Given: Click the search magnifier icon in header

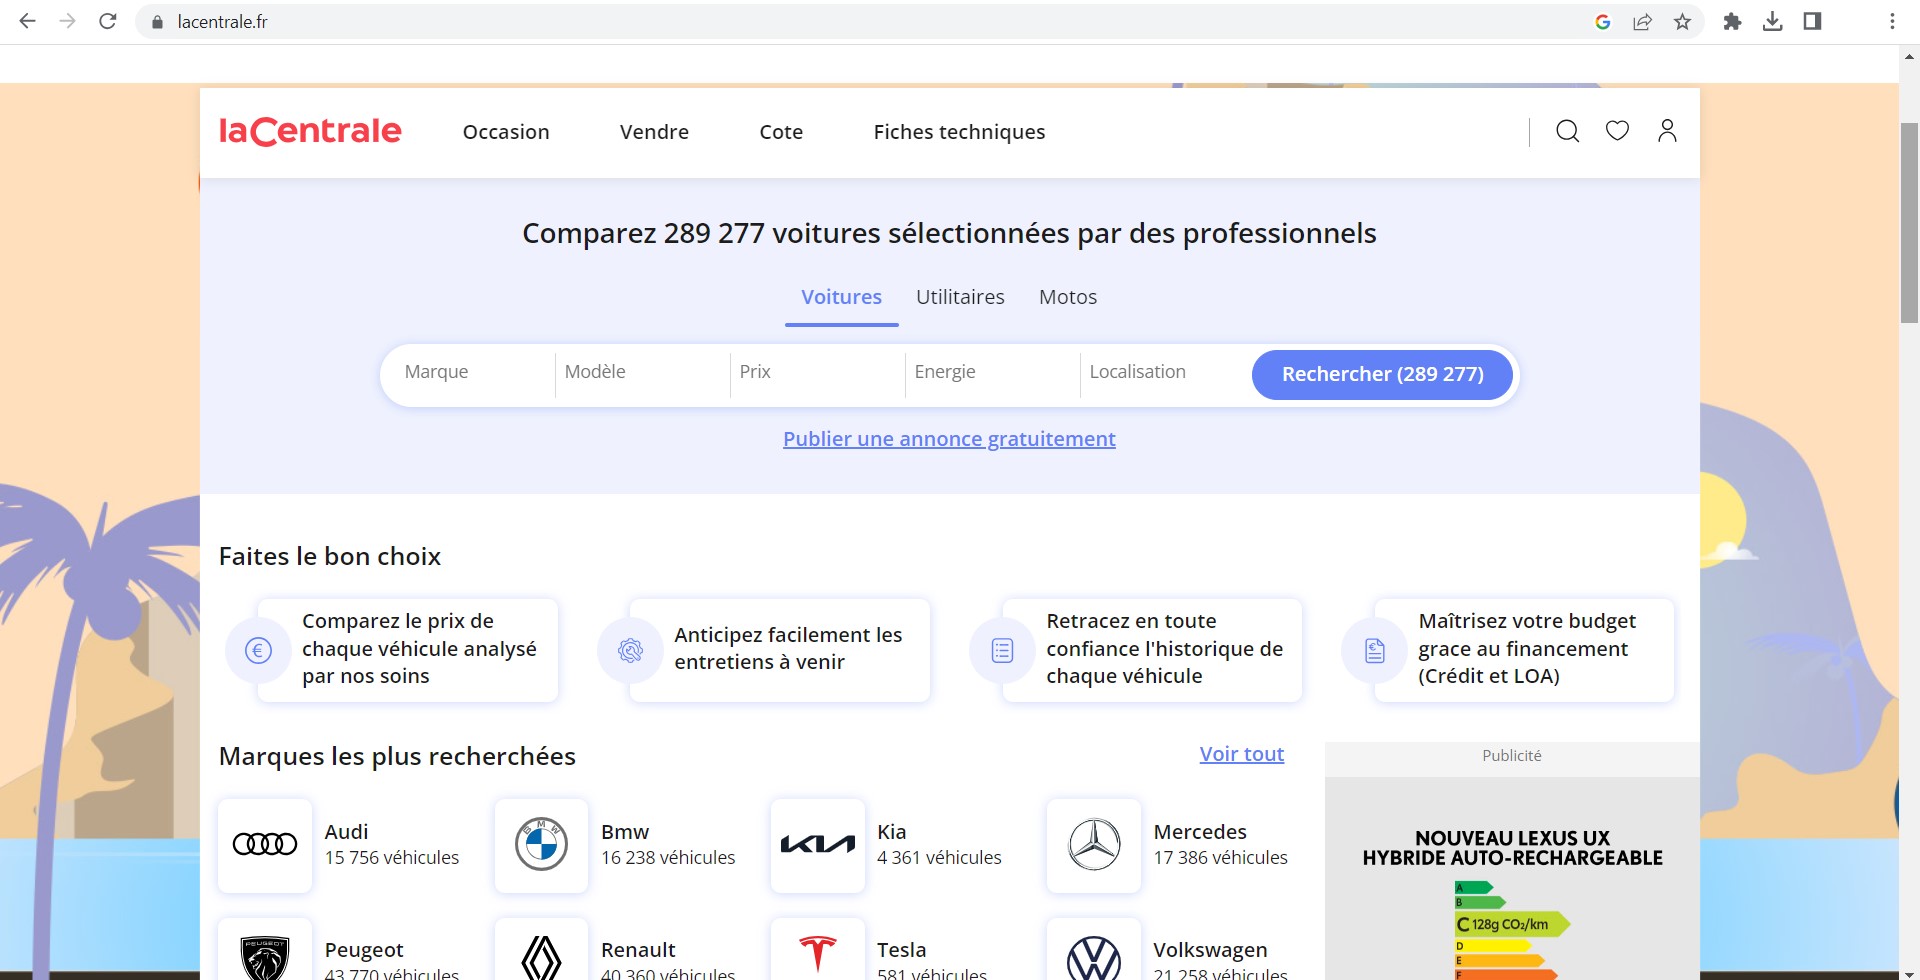Looking at the screenshot, I should click(1567, 131).
